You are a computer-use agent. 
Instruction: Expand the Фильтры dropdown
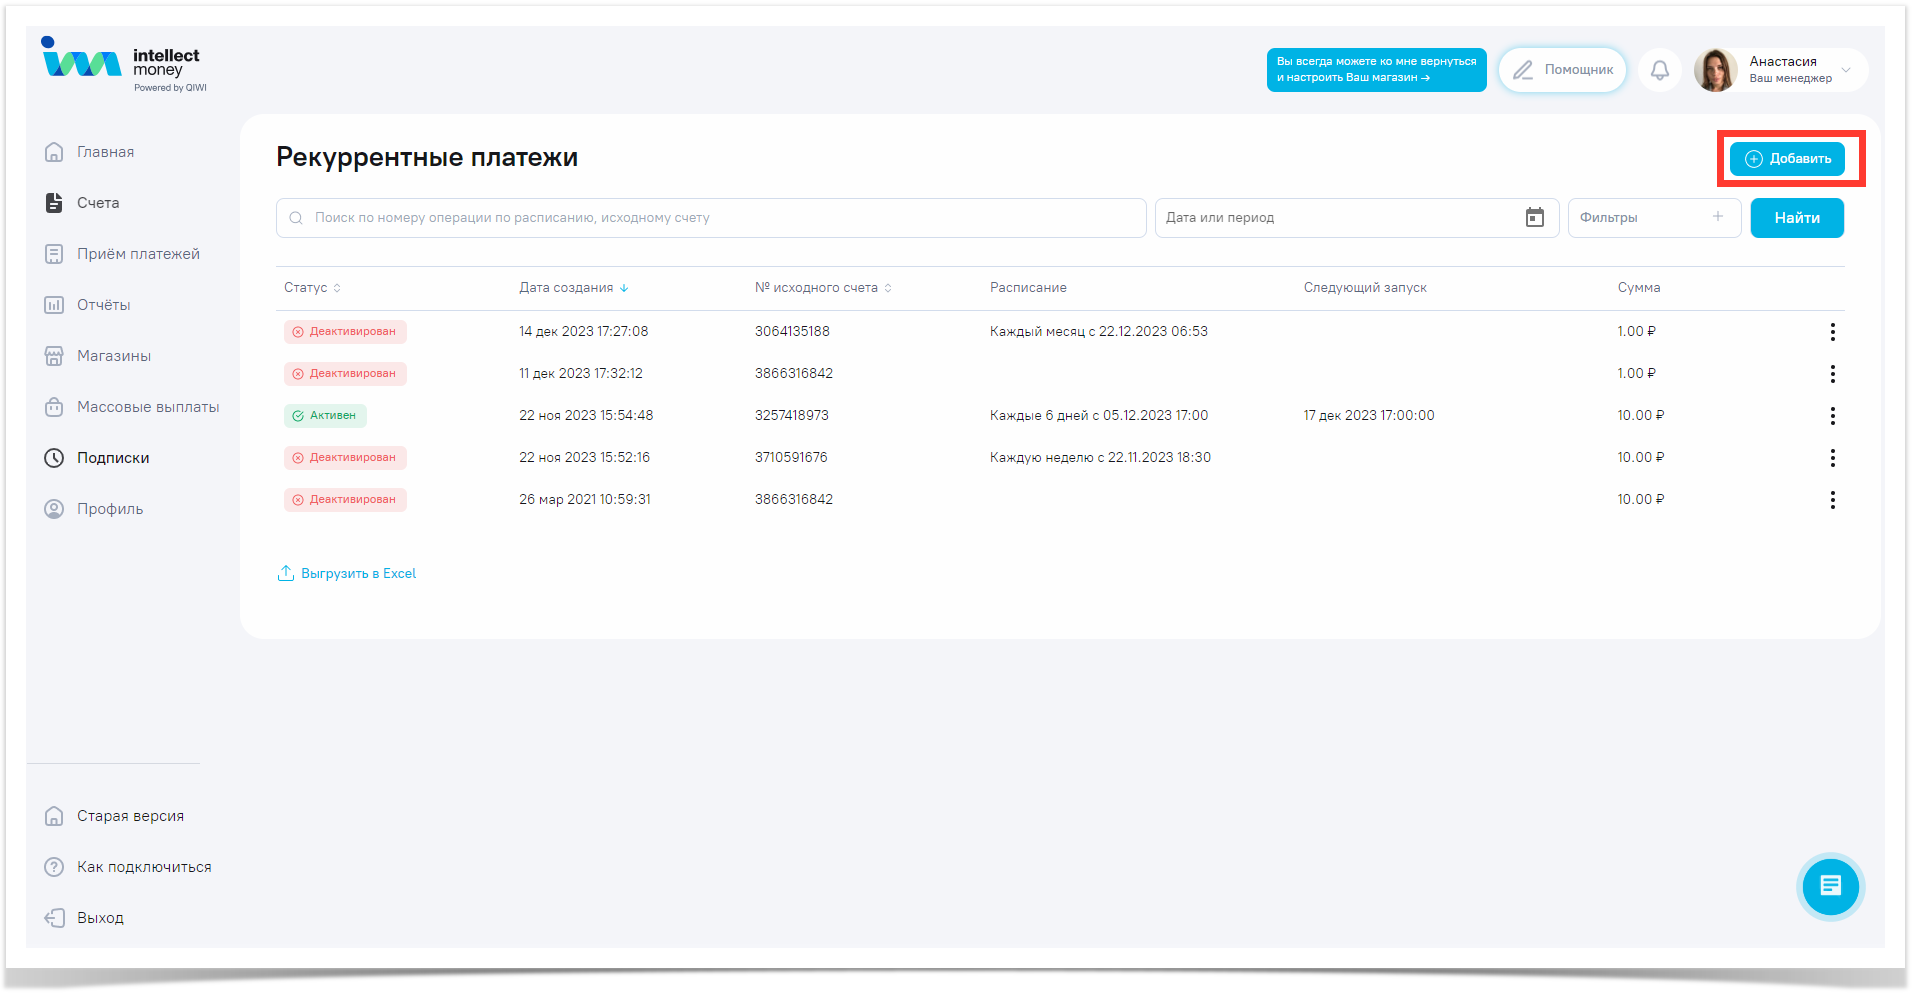(x=1653, y=218)
